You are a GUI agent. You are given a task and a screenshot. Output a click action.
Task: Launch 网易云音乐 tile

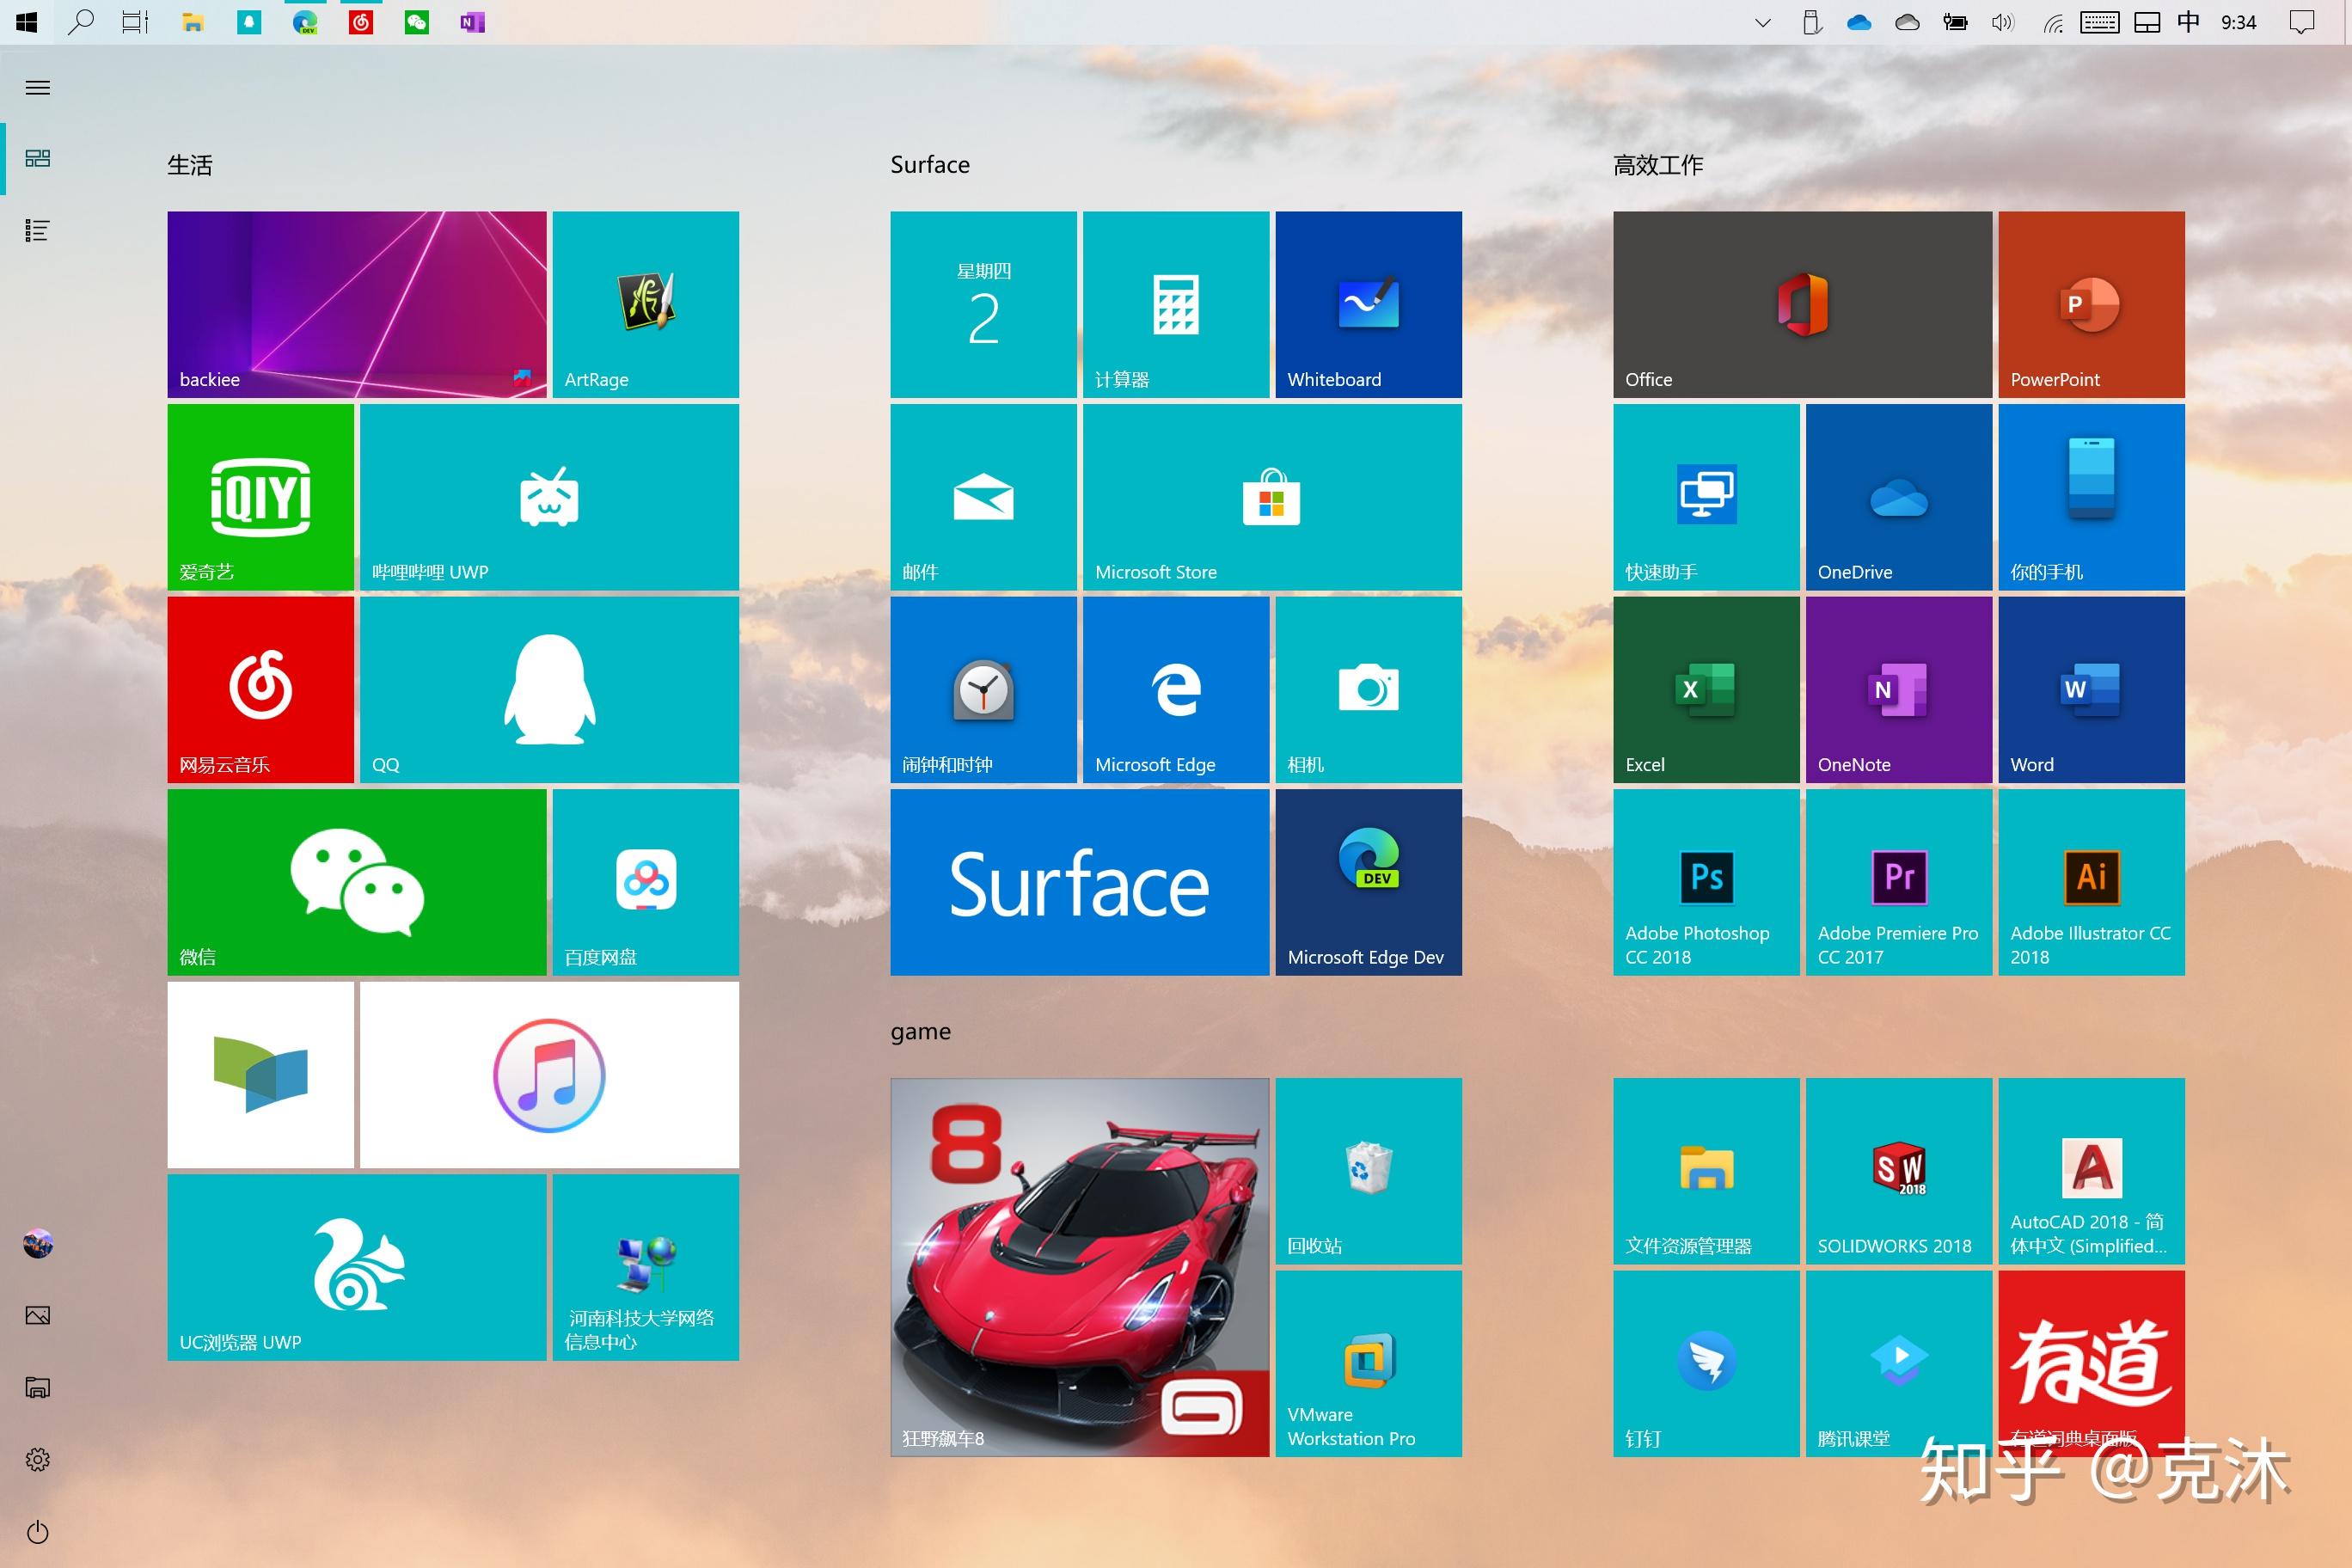(x=261, y=689)
